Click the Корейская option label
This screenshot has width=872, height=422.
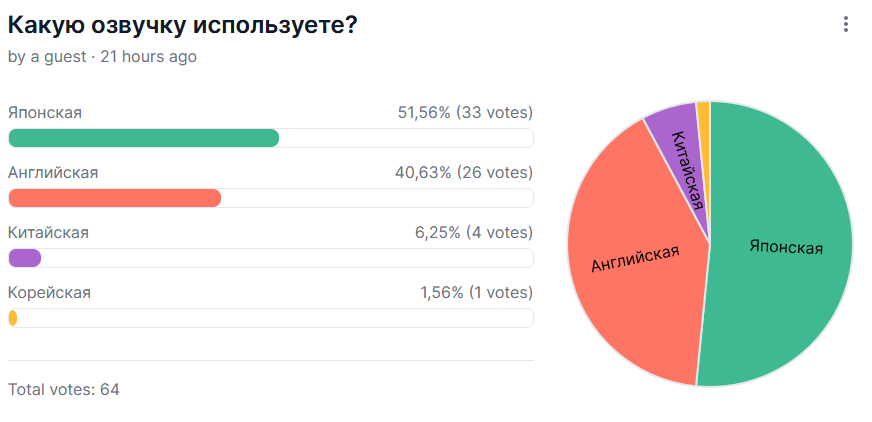click(x=49, y=292)
